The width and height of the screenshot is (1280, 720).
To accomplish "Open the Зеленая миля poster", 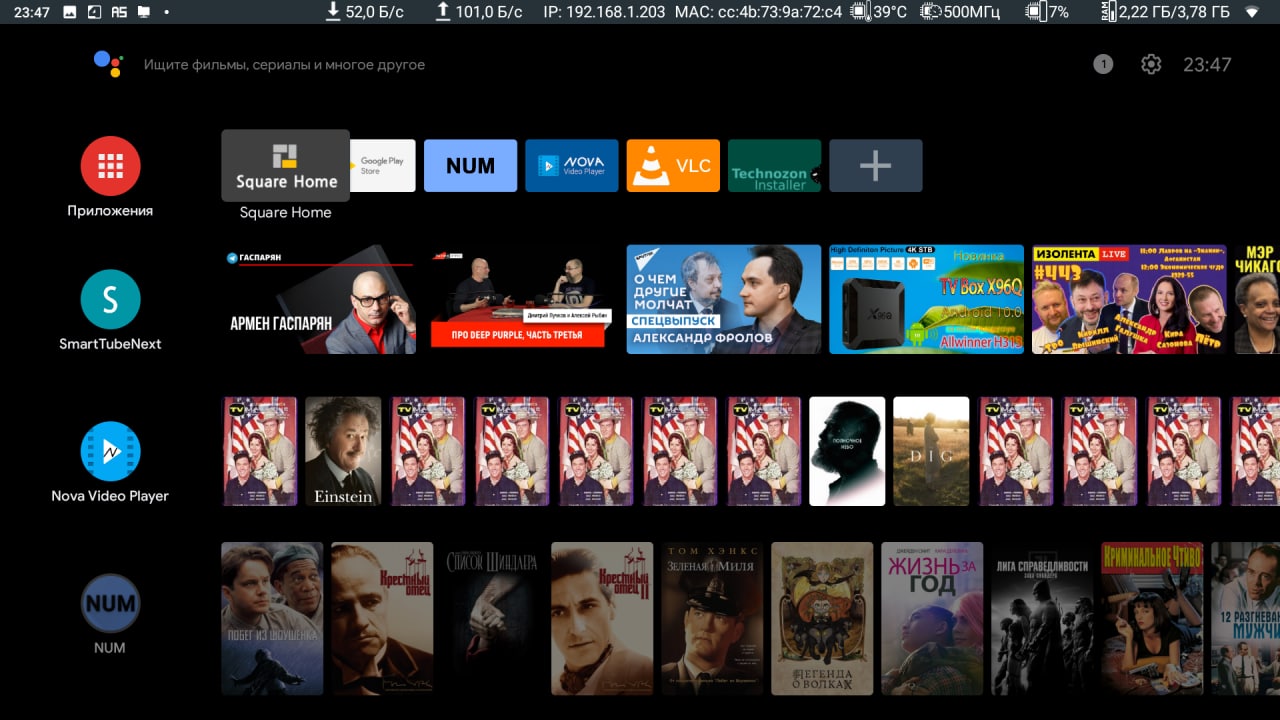I will (712, 618).
